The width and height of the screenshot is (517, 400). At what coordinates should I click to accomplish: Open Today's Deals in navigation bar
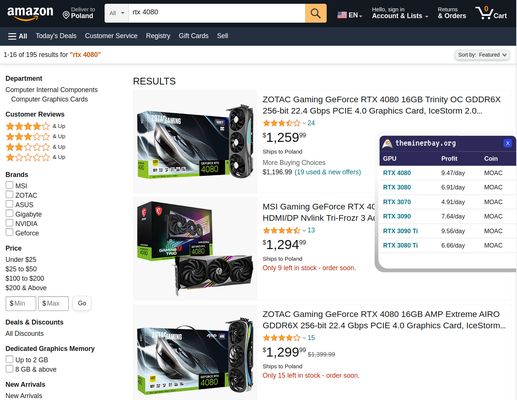click(x=56, y=36)
